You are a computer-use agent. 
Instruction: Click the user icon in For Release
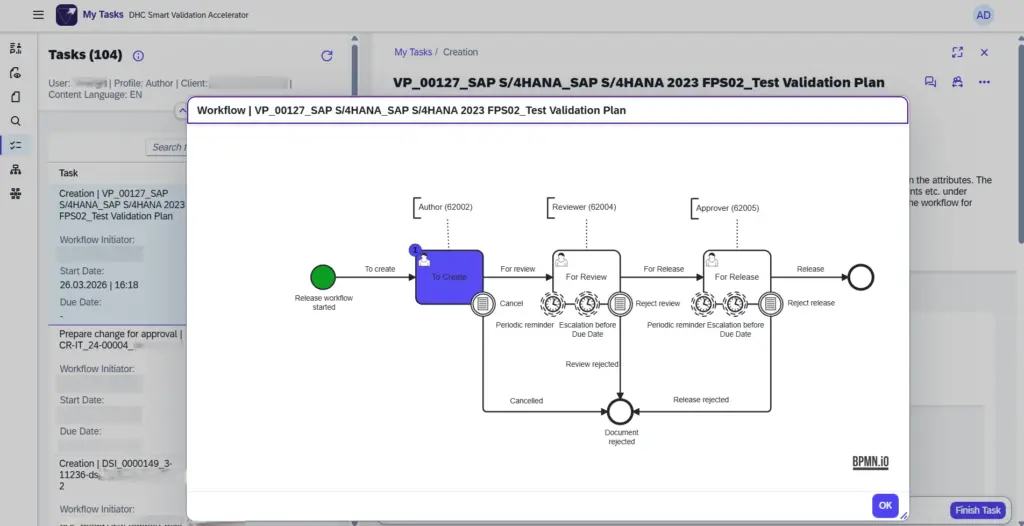pos(712,260)
